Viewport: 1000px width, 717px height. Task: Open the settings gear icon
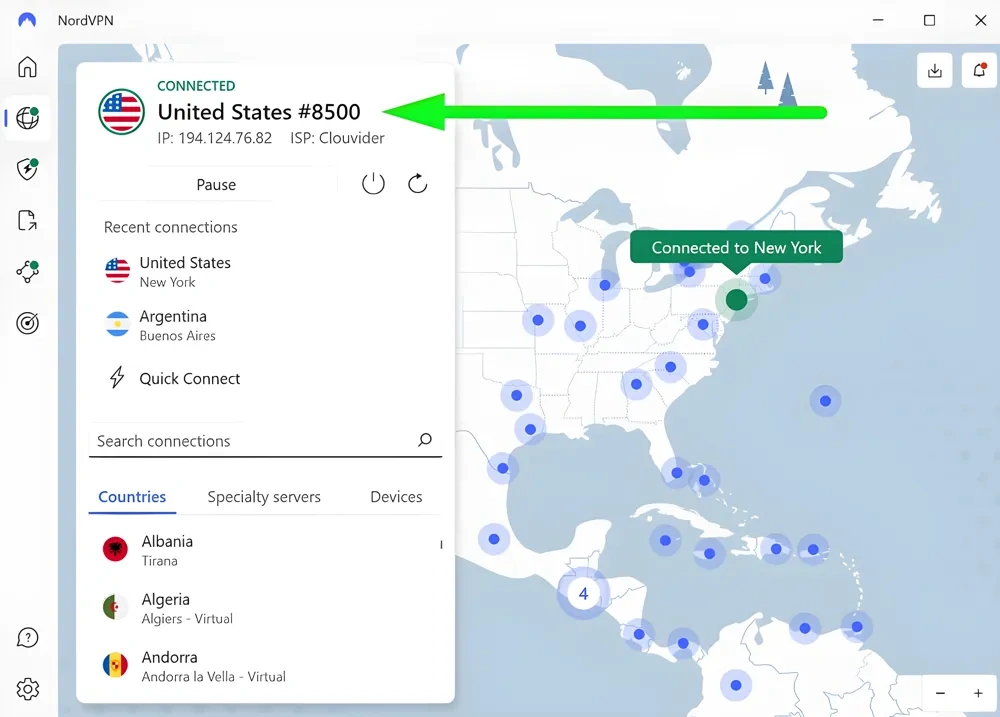(x=27, y=689)
